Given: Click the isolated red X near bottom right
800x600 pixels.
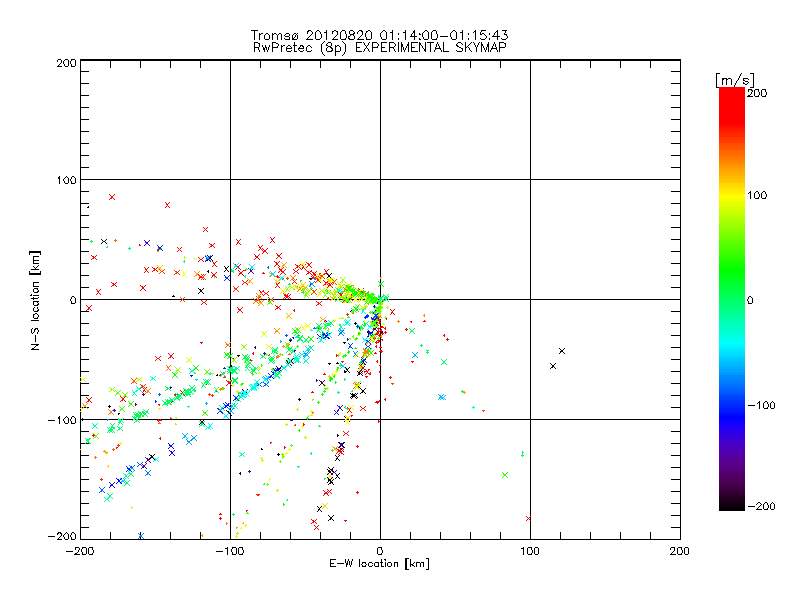Looking at the screenshot, I should (528, 518).
